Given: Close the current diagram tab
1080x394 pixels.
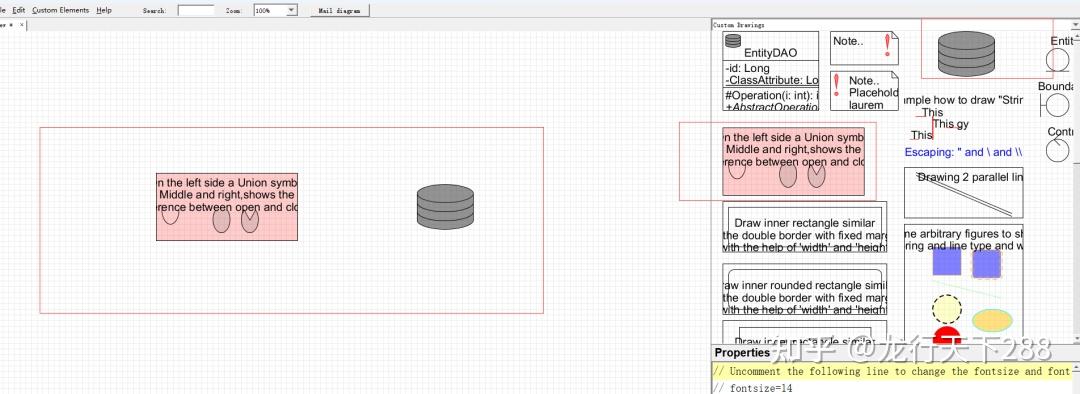Looking at the screenshot, I should click(x=21, y=25).
